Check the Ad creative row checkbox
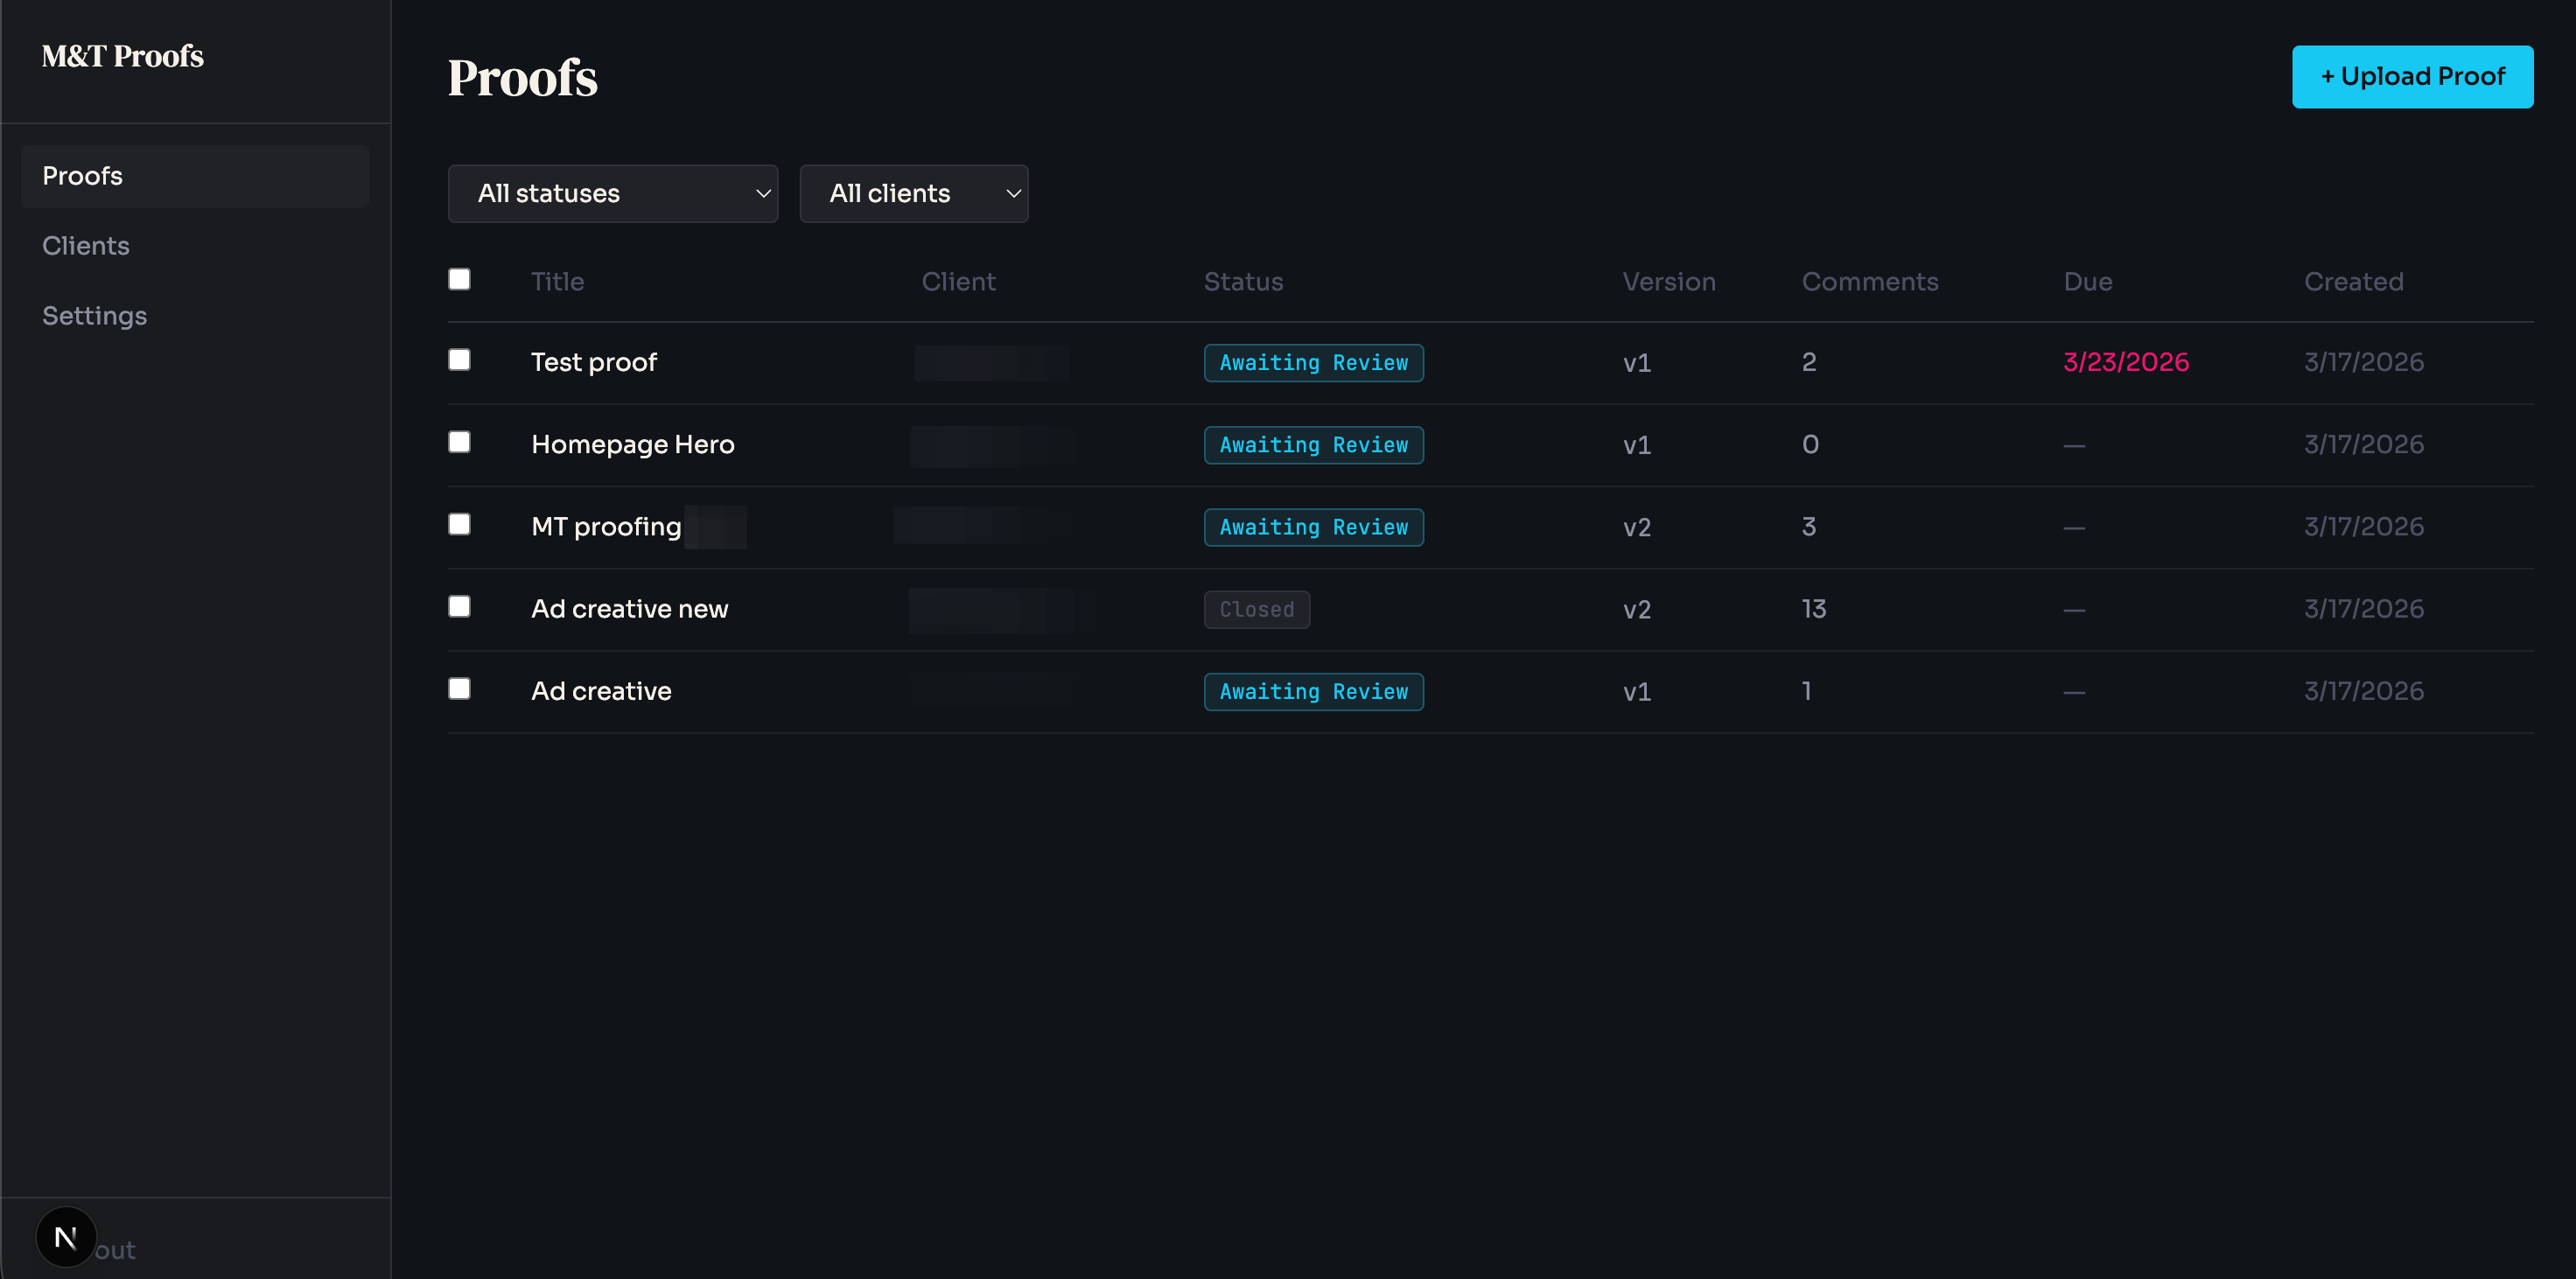The image size is (2576, 1279). pos(459,689)
